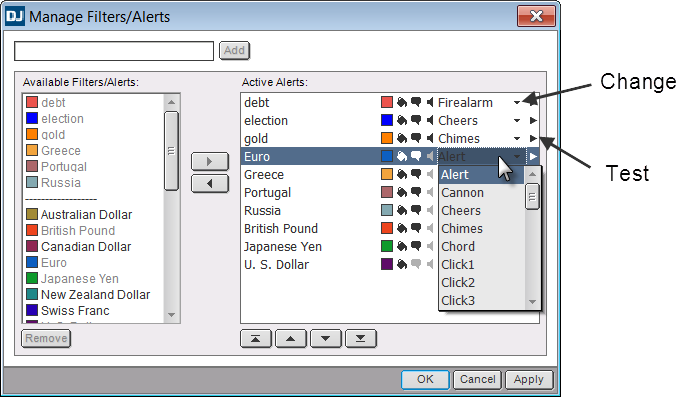Toggle highlight icon for gold alert
This screenshot has height=397, width=677.
point(402,138)
